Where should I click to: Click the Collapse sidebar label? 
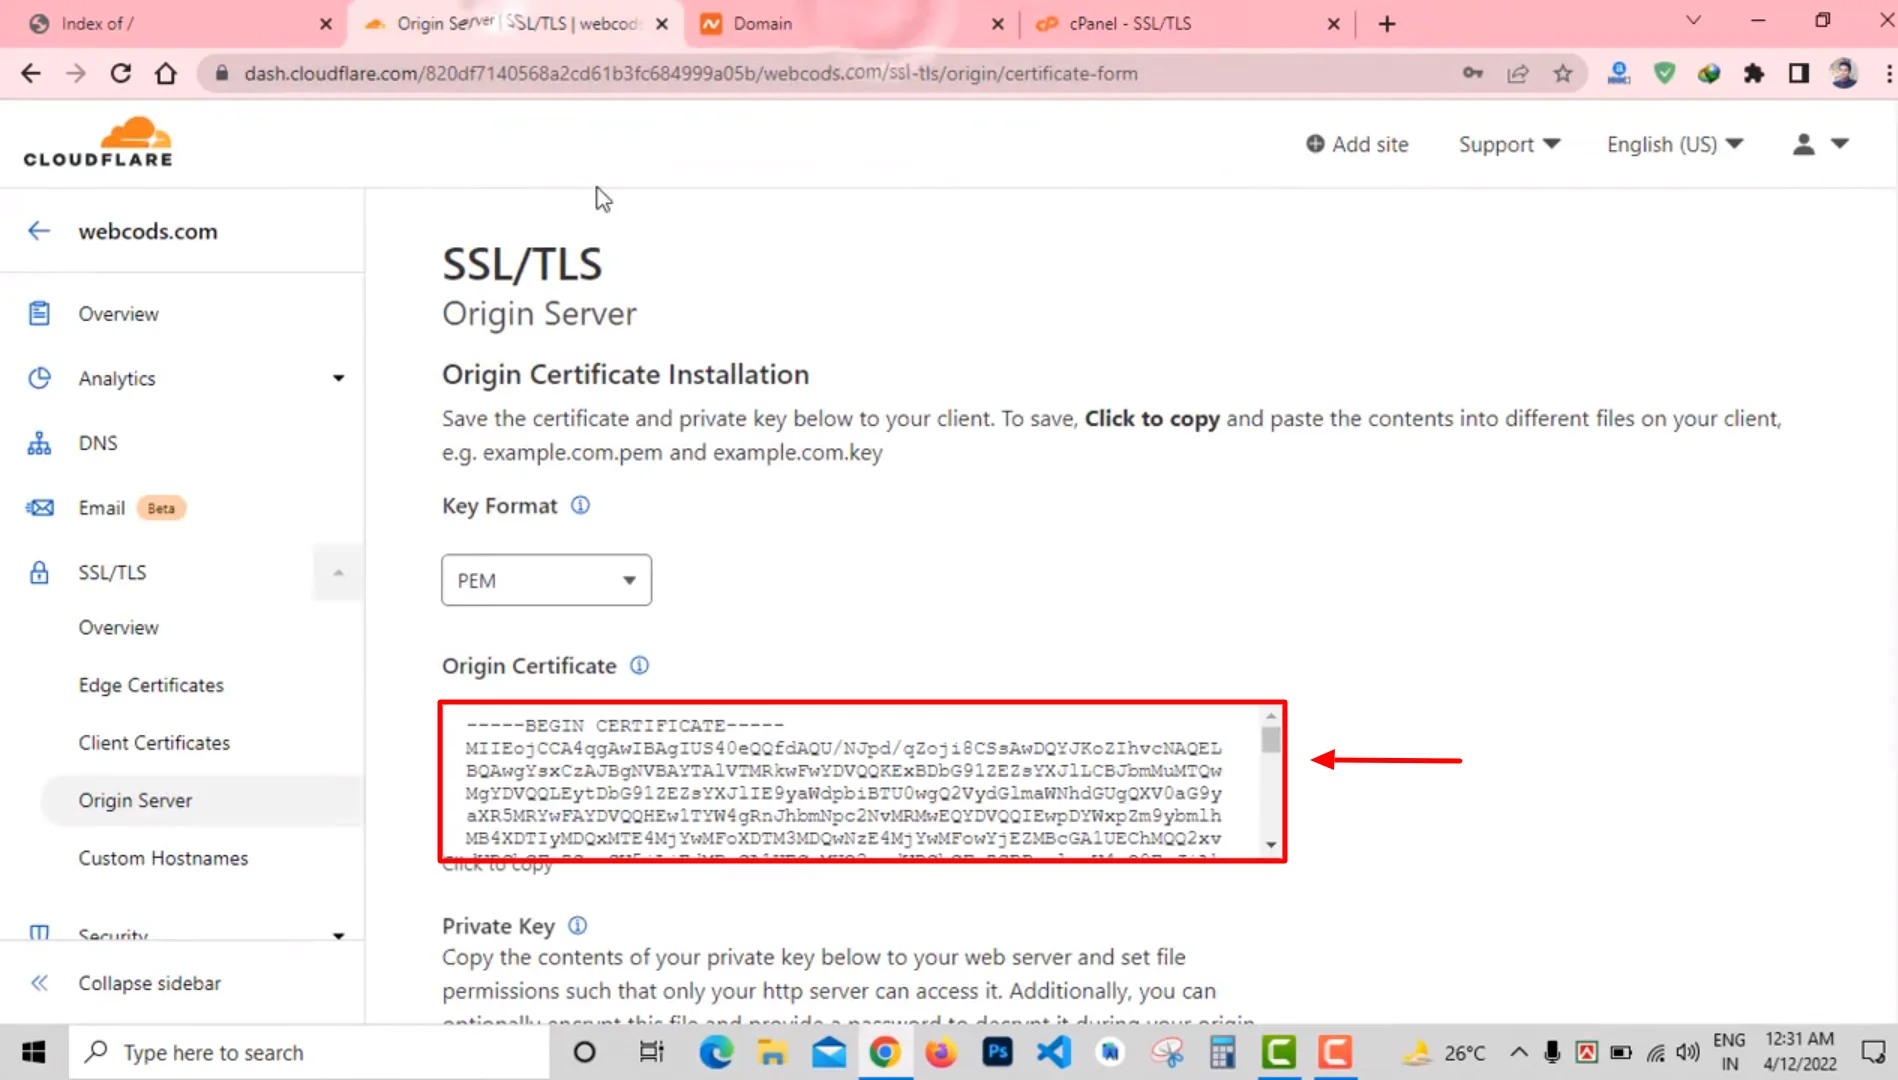tap(150, 983)
